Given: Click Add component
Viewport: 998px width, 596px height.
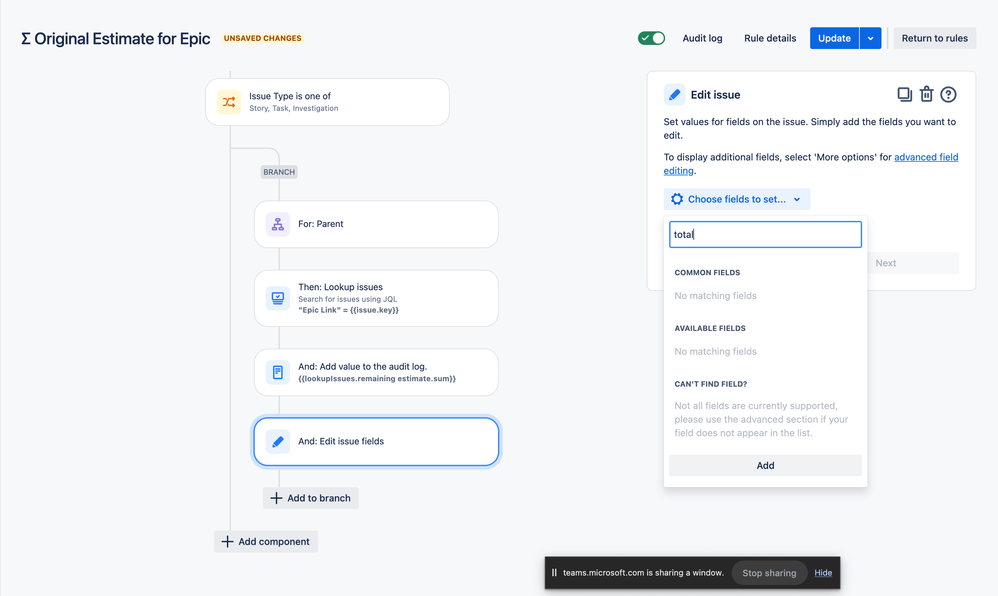Looking at the screenshot, I should click(266, 542).
